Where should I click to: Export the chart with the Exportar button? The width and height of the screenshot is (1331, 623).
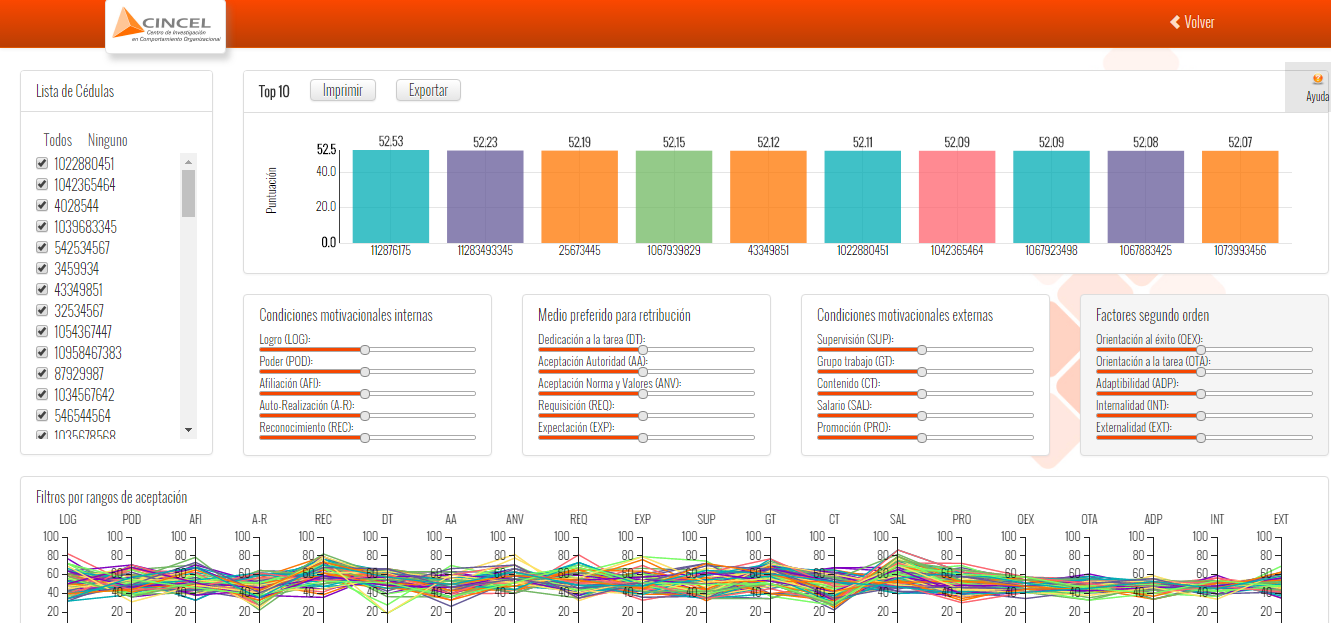[428, 90]
